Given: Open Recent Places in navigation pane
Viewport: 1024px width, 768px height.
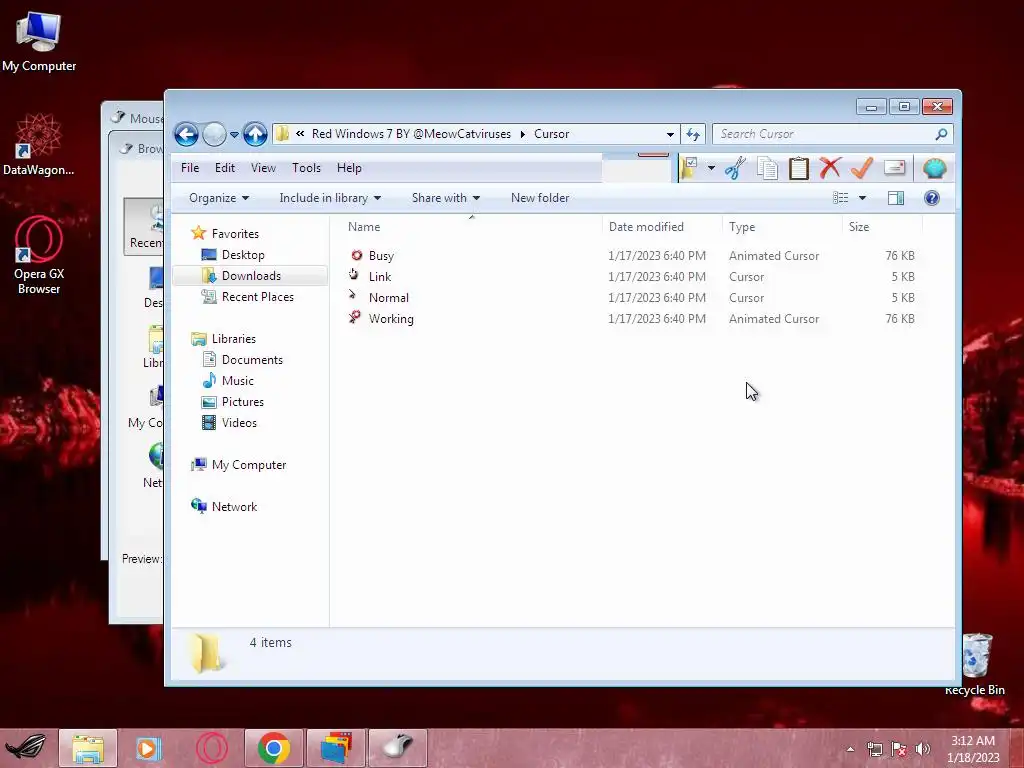Looking at the screenshot, I should point(257,296).
